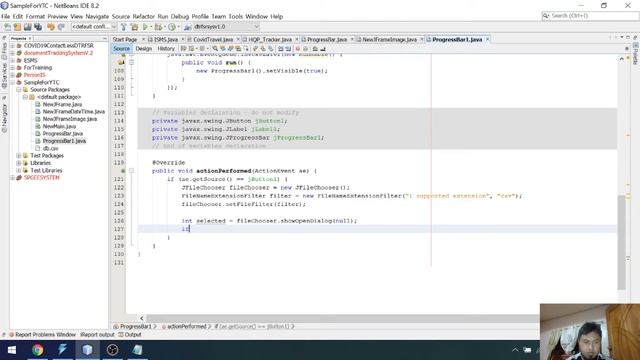Expand the Libraries node
640x360 pixels.
coord(19,163)
